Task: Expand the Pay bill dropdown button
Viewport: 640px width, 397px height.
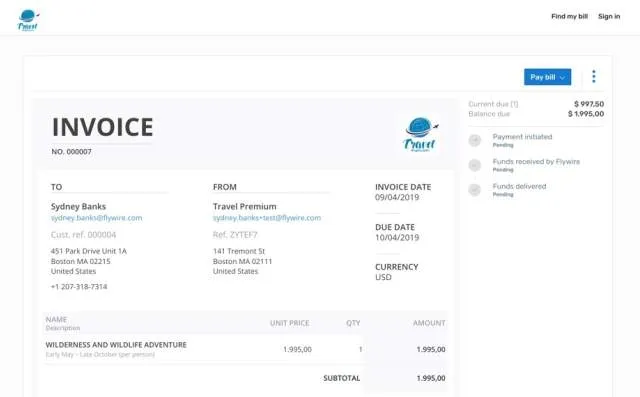Action: [x=547, y=77]
